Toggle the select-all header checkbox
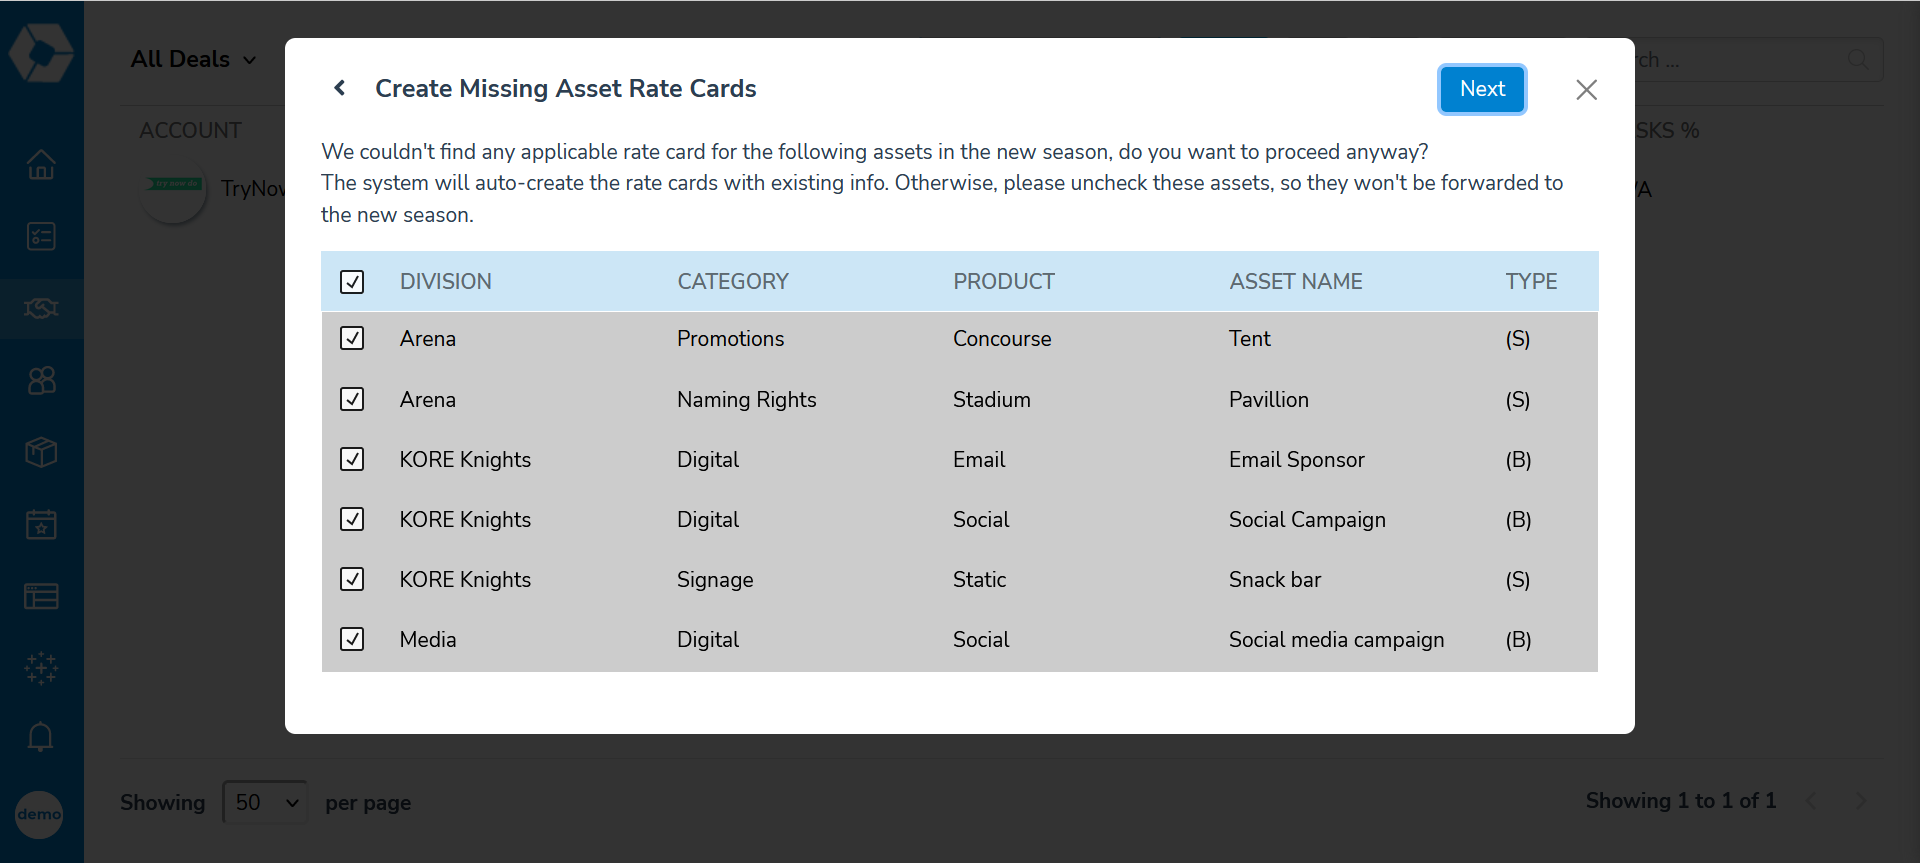 (352, 282)
